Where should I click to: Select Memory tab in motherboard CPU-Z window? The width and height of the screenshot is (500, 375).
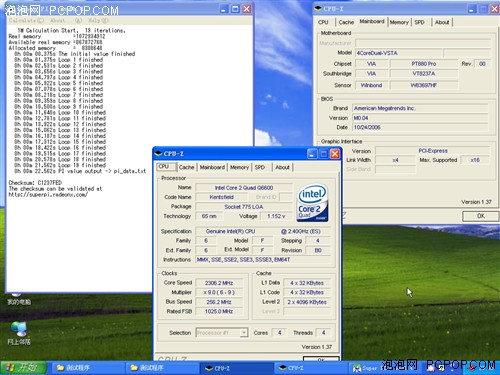(399, 22)
